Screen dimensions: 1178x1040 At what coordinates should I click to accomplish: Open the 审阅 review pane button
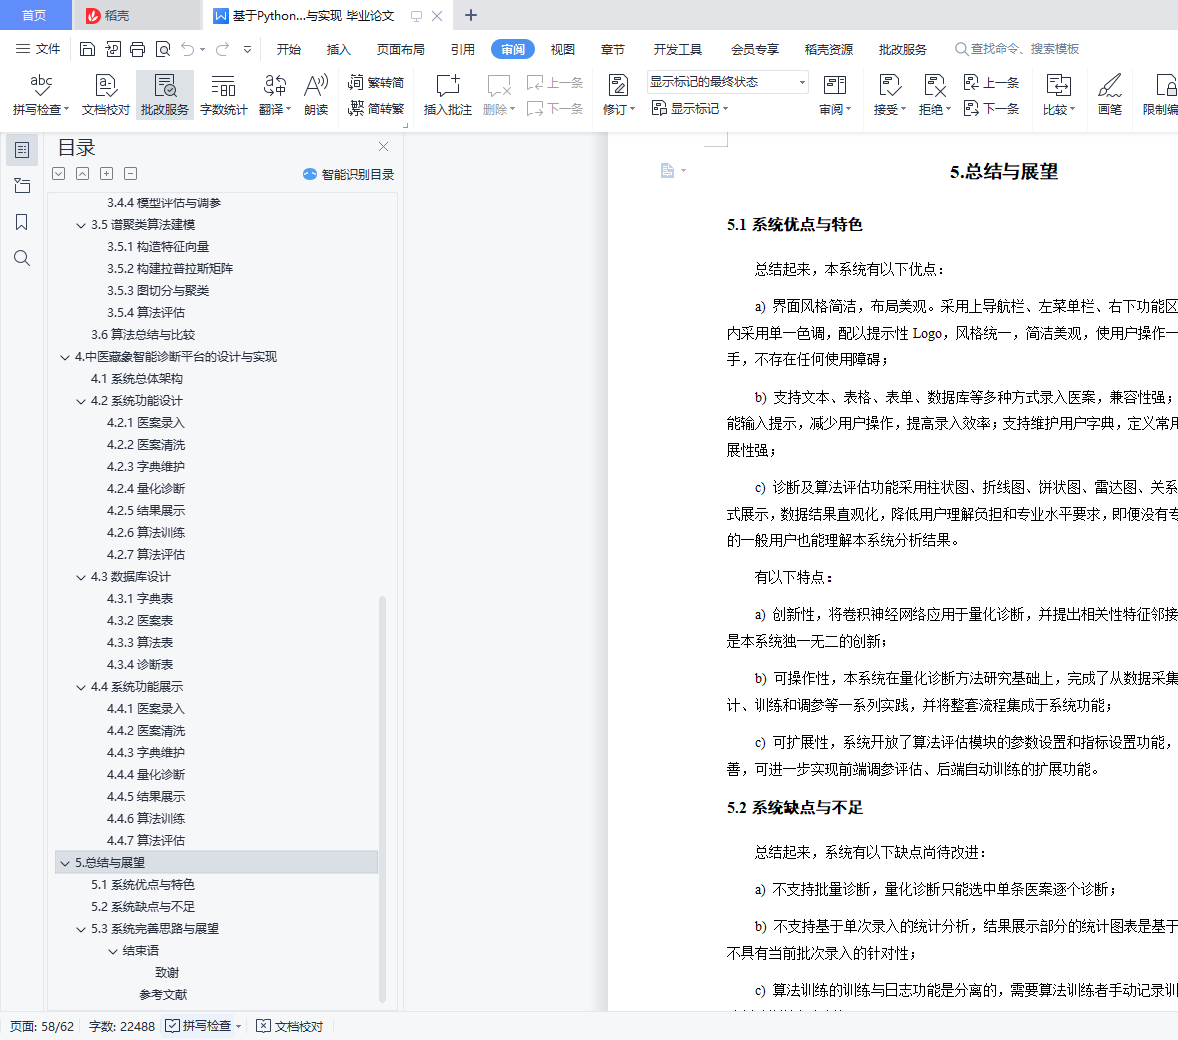(x=835, y=95)
